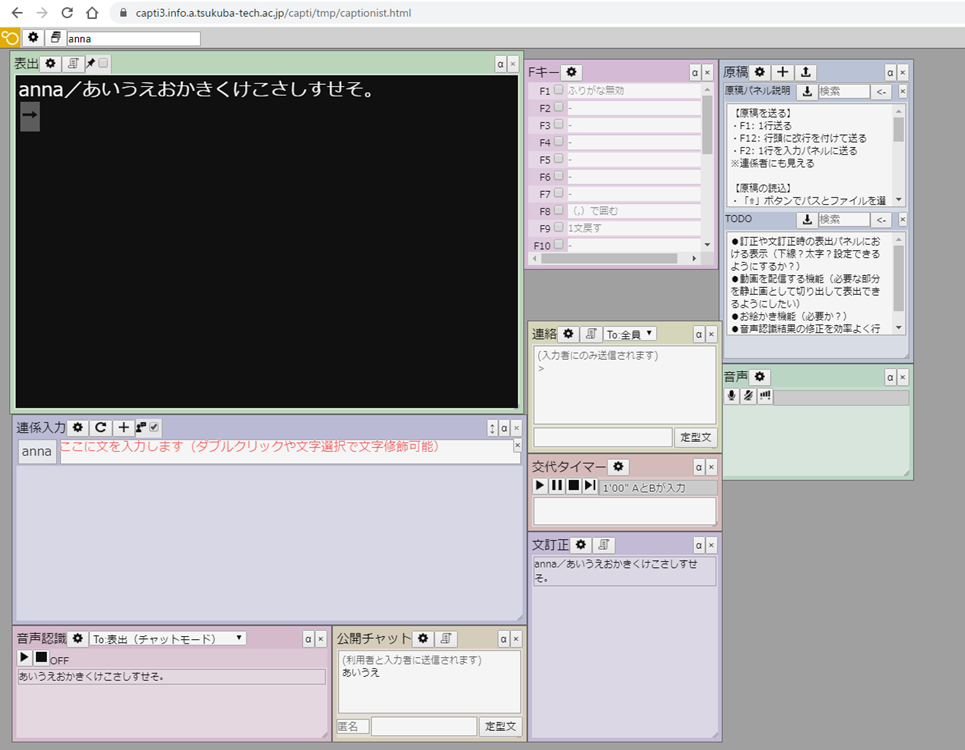Click the <- button for TODO
965x750 pixels.
click(x=881, y=220)
